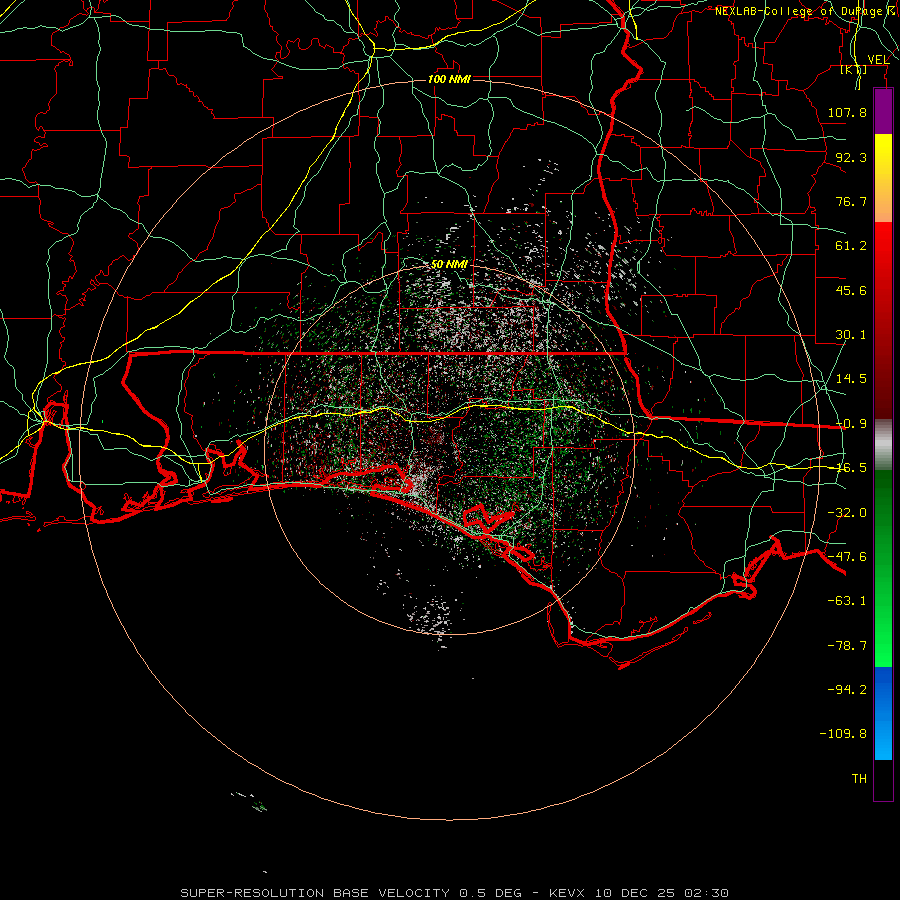Click the -32.0 velocity scale value
The image size is (900, 900).
(x=847, y=513)
